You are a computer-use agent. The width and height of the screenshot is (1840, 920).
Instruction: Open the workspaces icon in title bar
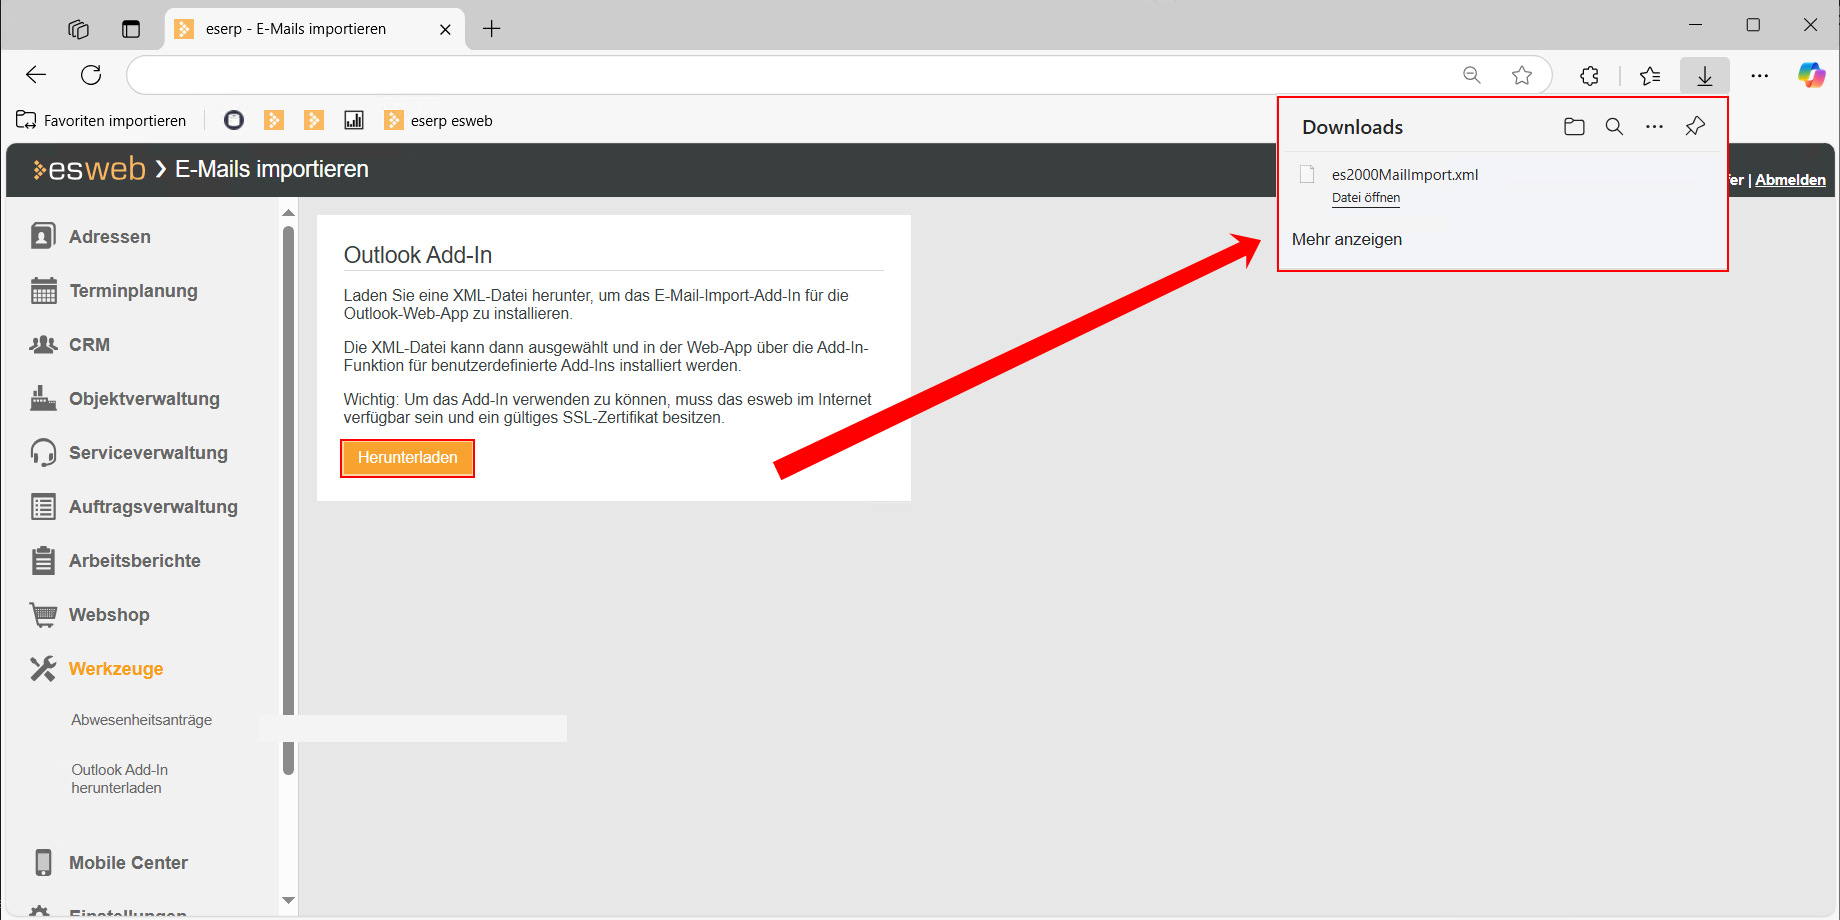pyautogui.click(x=79, y=29)
